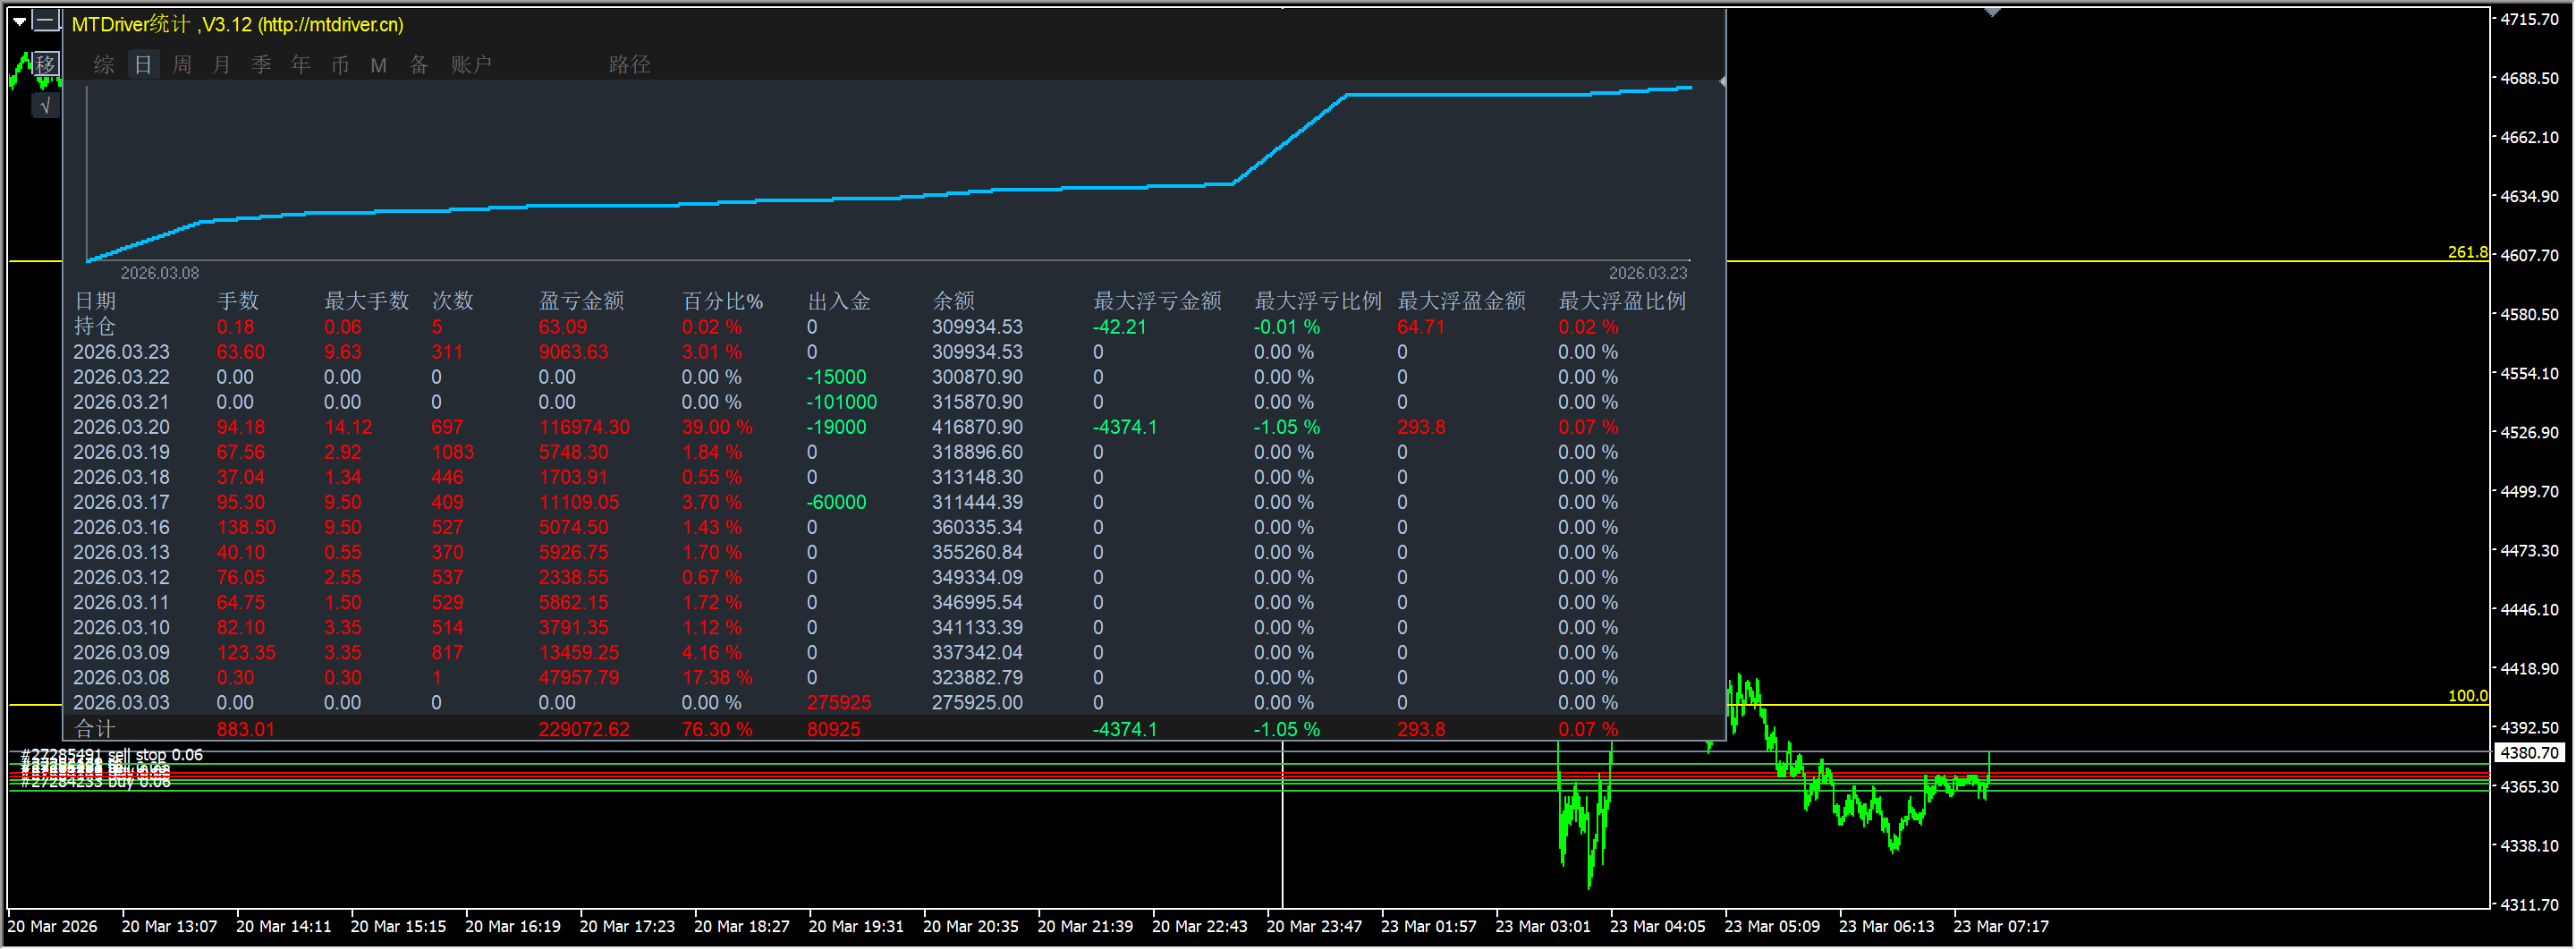This screenshot has height=950, width=2576.
Task: Click the trade count 1083
Action: (x=453, y=452)
